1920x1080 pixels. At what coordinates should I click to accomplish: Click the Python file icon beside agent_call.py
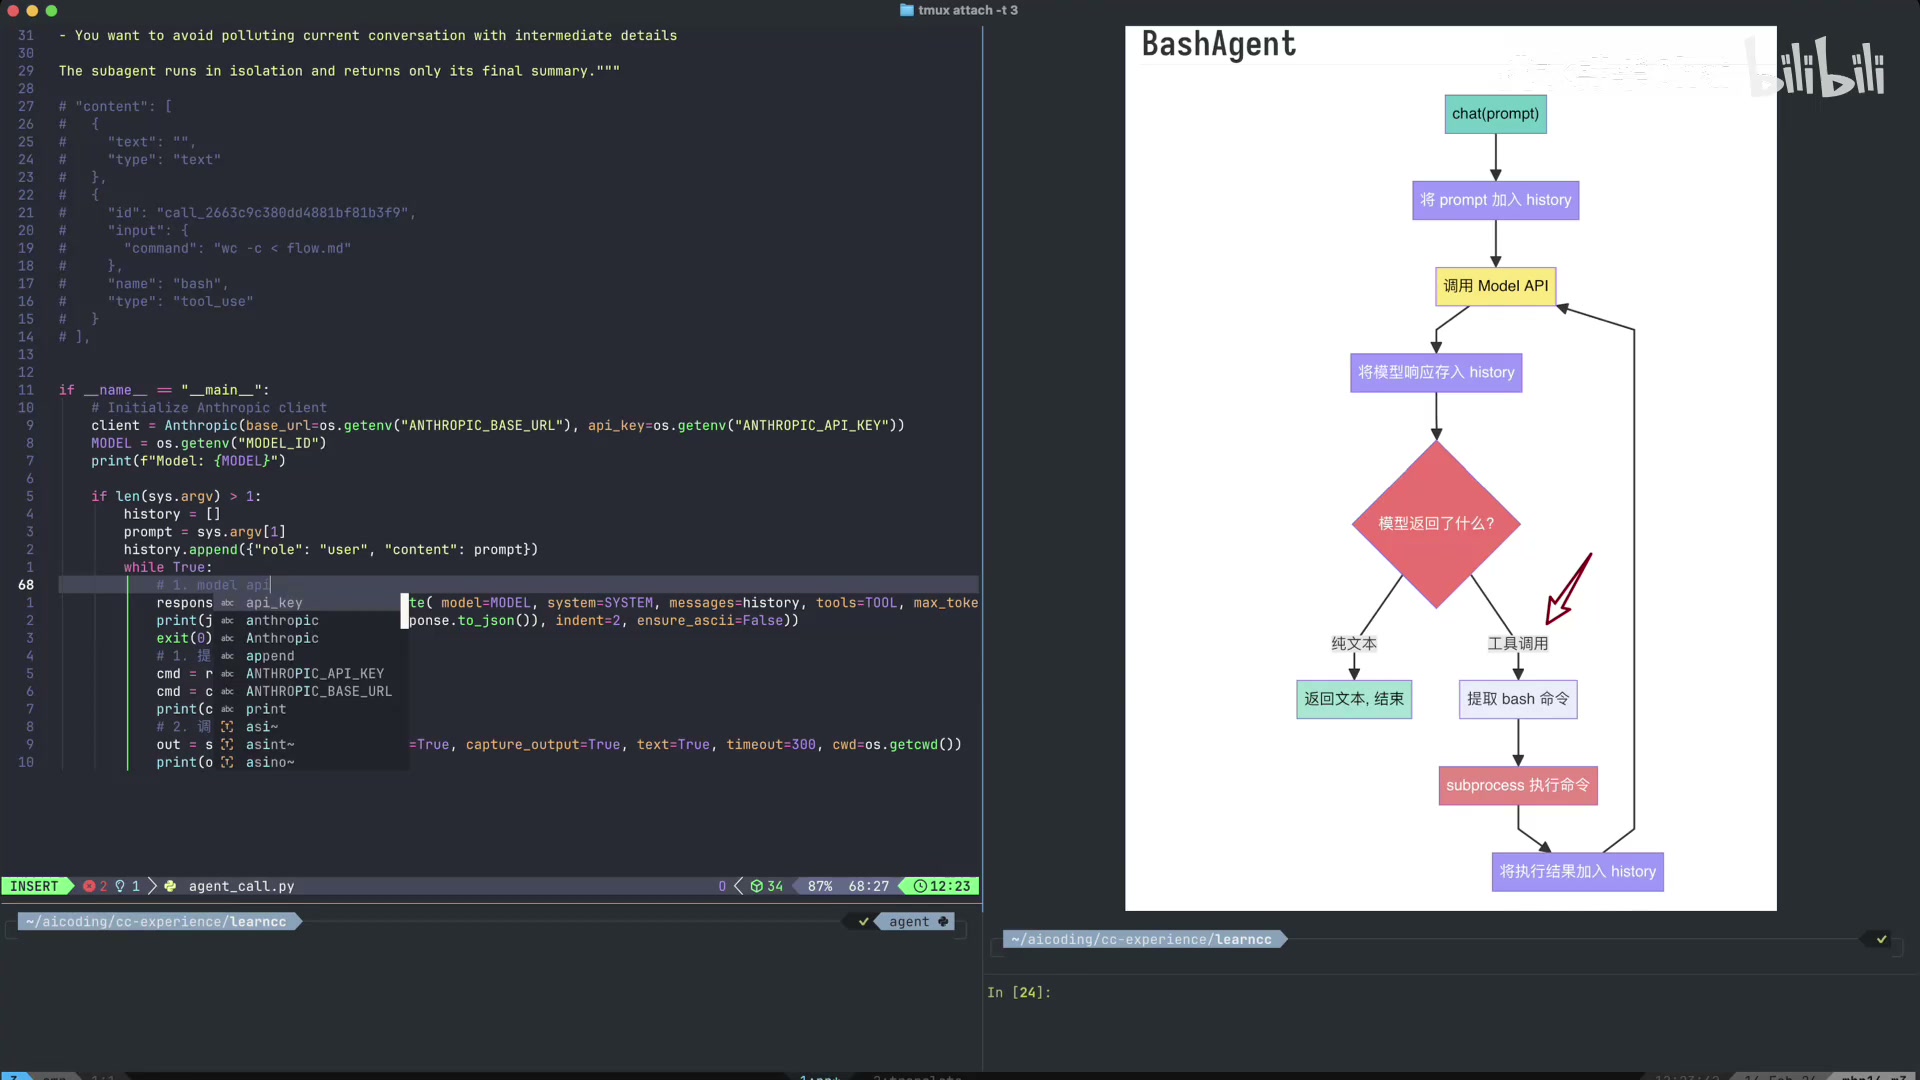pos(170,886)
